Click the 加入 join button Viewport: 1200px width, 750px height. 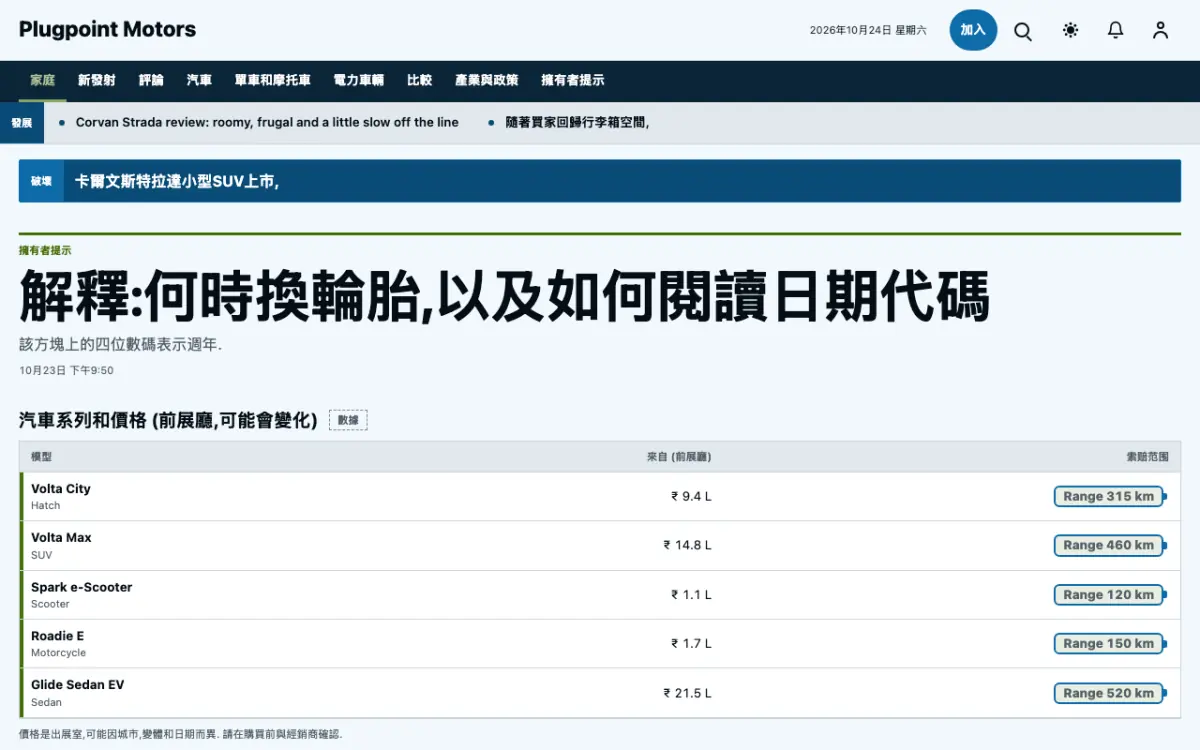pos(973,30)
